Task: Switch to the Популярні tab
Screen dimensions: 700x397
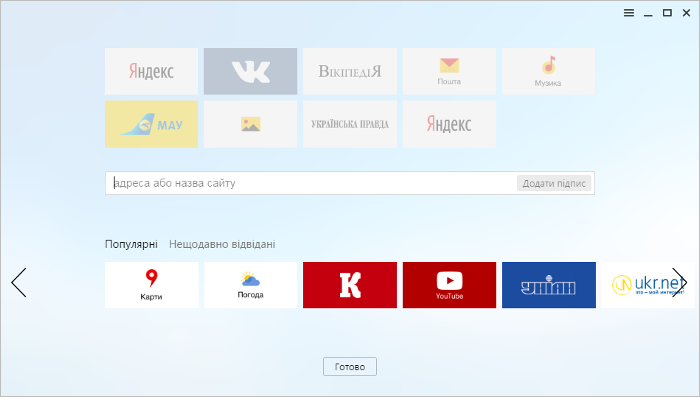Action: click(x=131, y=244)
